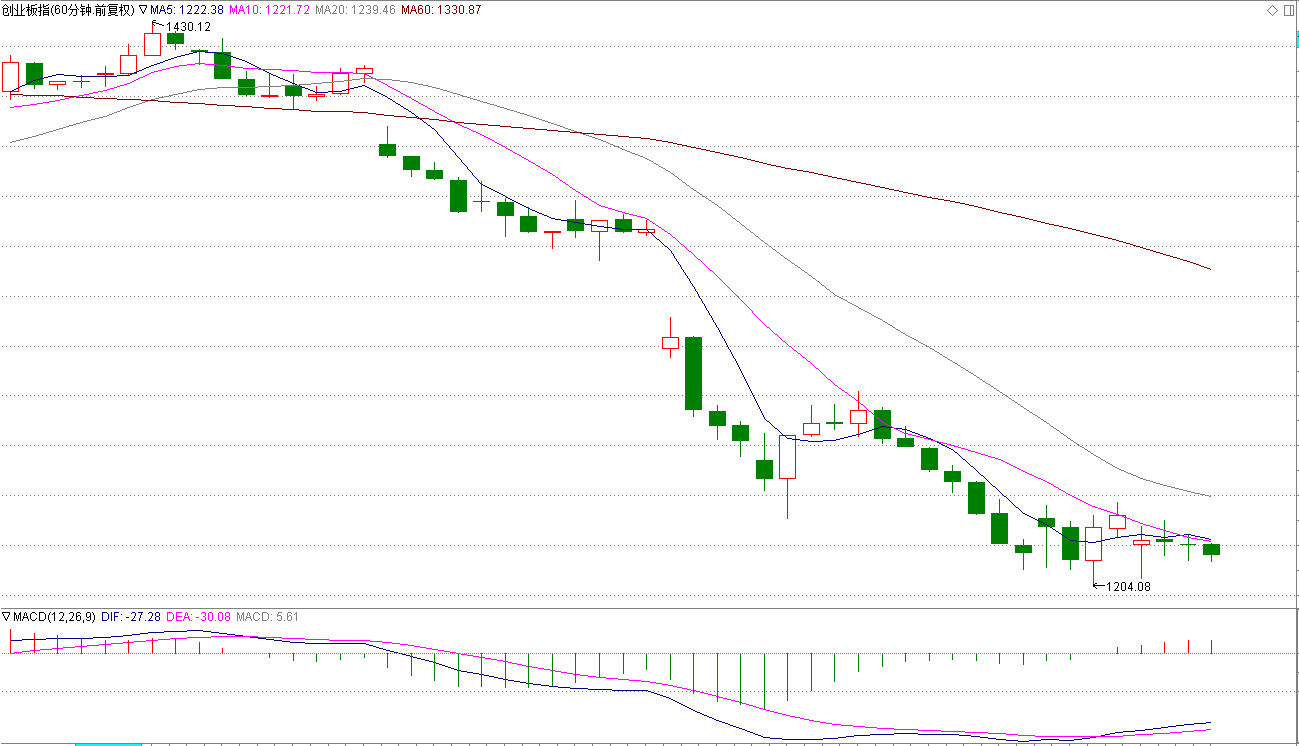Image resolution: width=1299 pixels, height=746 pixels.
Task: Click the DIF: -27.28 value
Action: (131, 617)
